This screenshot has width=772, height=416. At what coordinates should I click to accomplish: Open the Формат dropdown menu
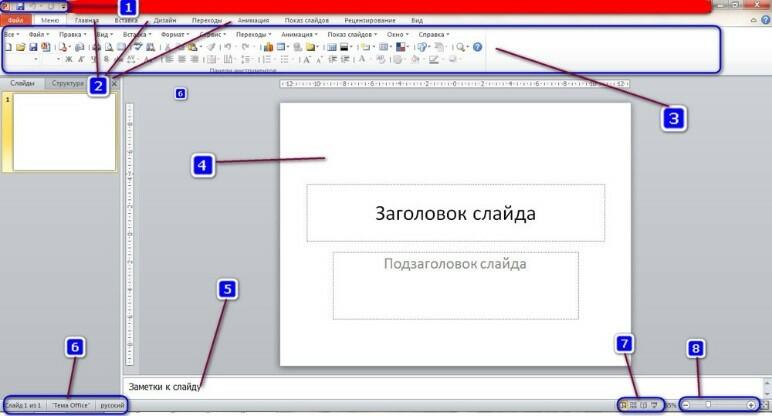tap(175, 34)
